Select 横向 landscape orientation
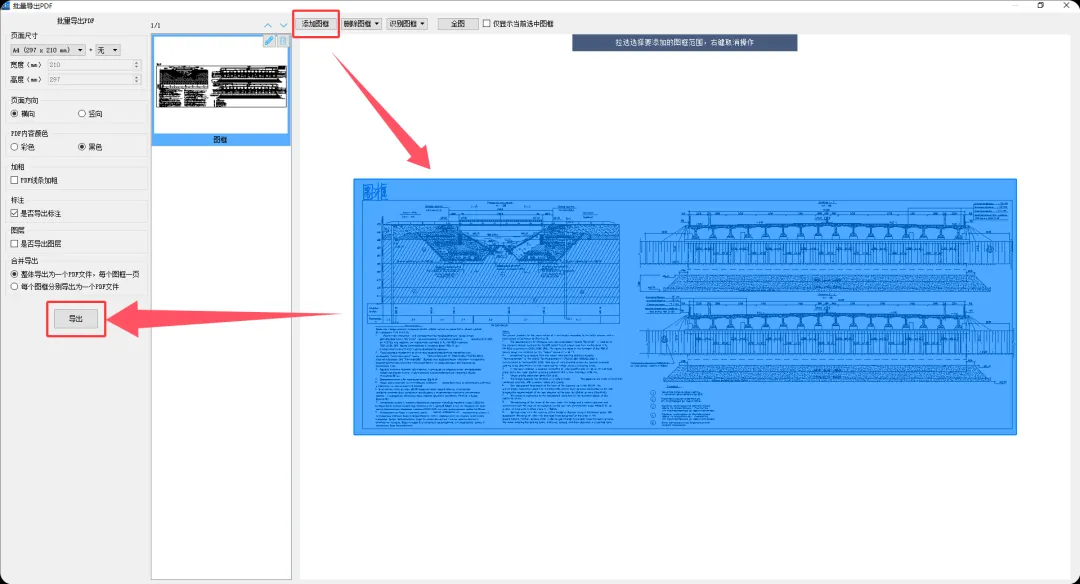This screenshot has height=584, width=1080. [15, 114]
